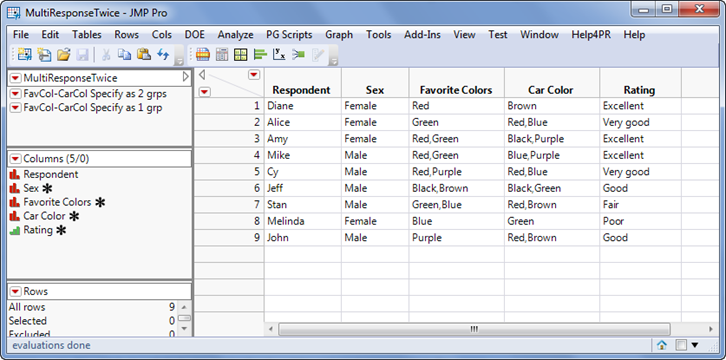Viewport: 726px width, 360px height.
Task: Launch Distribution with green bars icon
Action: 260,55
